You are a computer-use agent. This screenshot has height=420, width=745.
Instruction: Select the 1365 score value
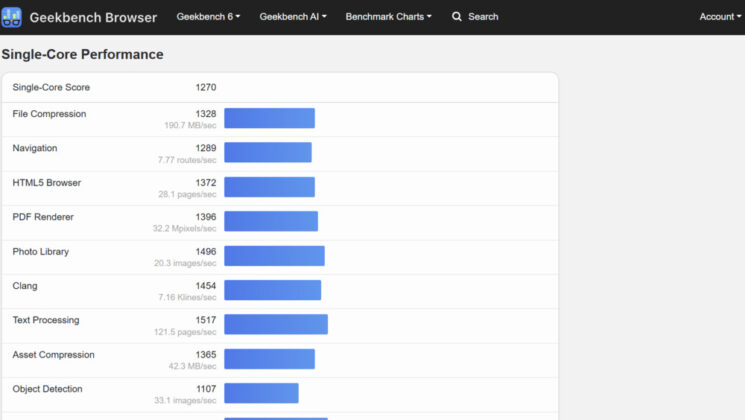206,355
